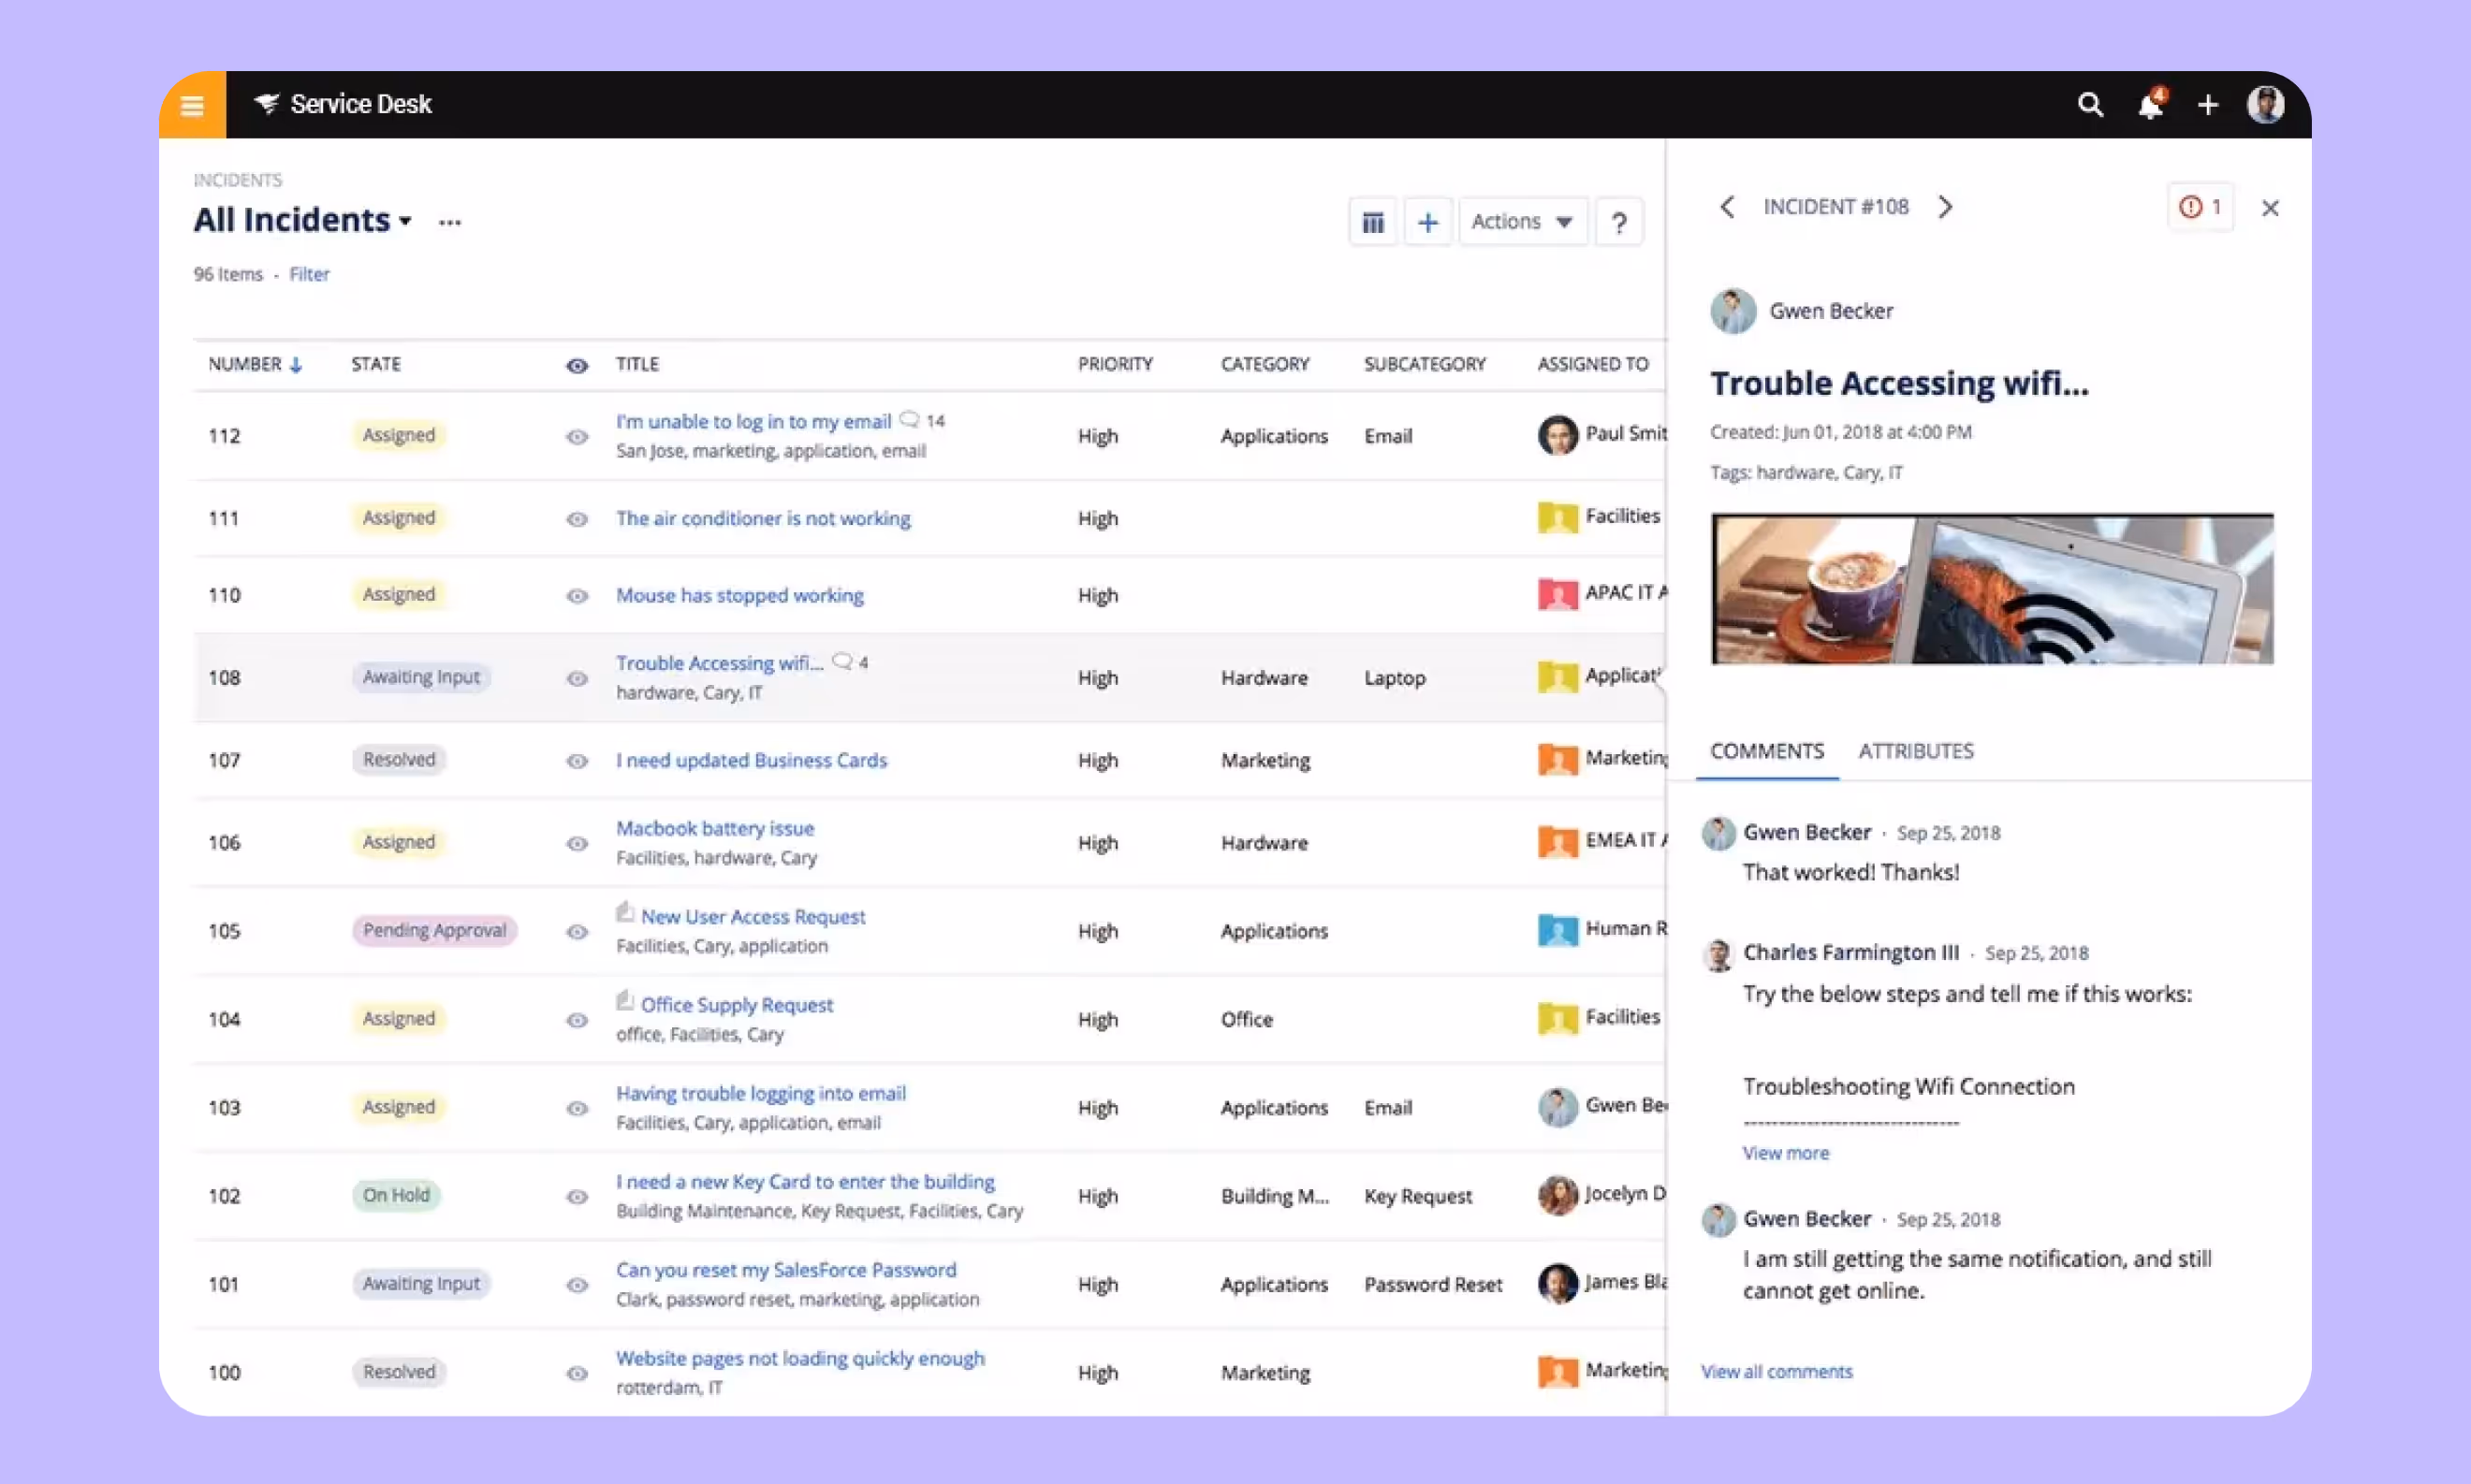
Task: Toggle watch eye for incident 106
Action: (577, 844)
